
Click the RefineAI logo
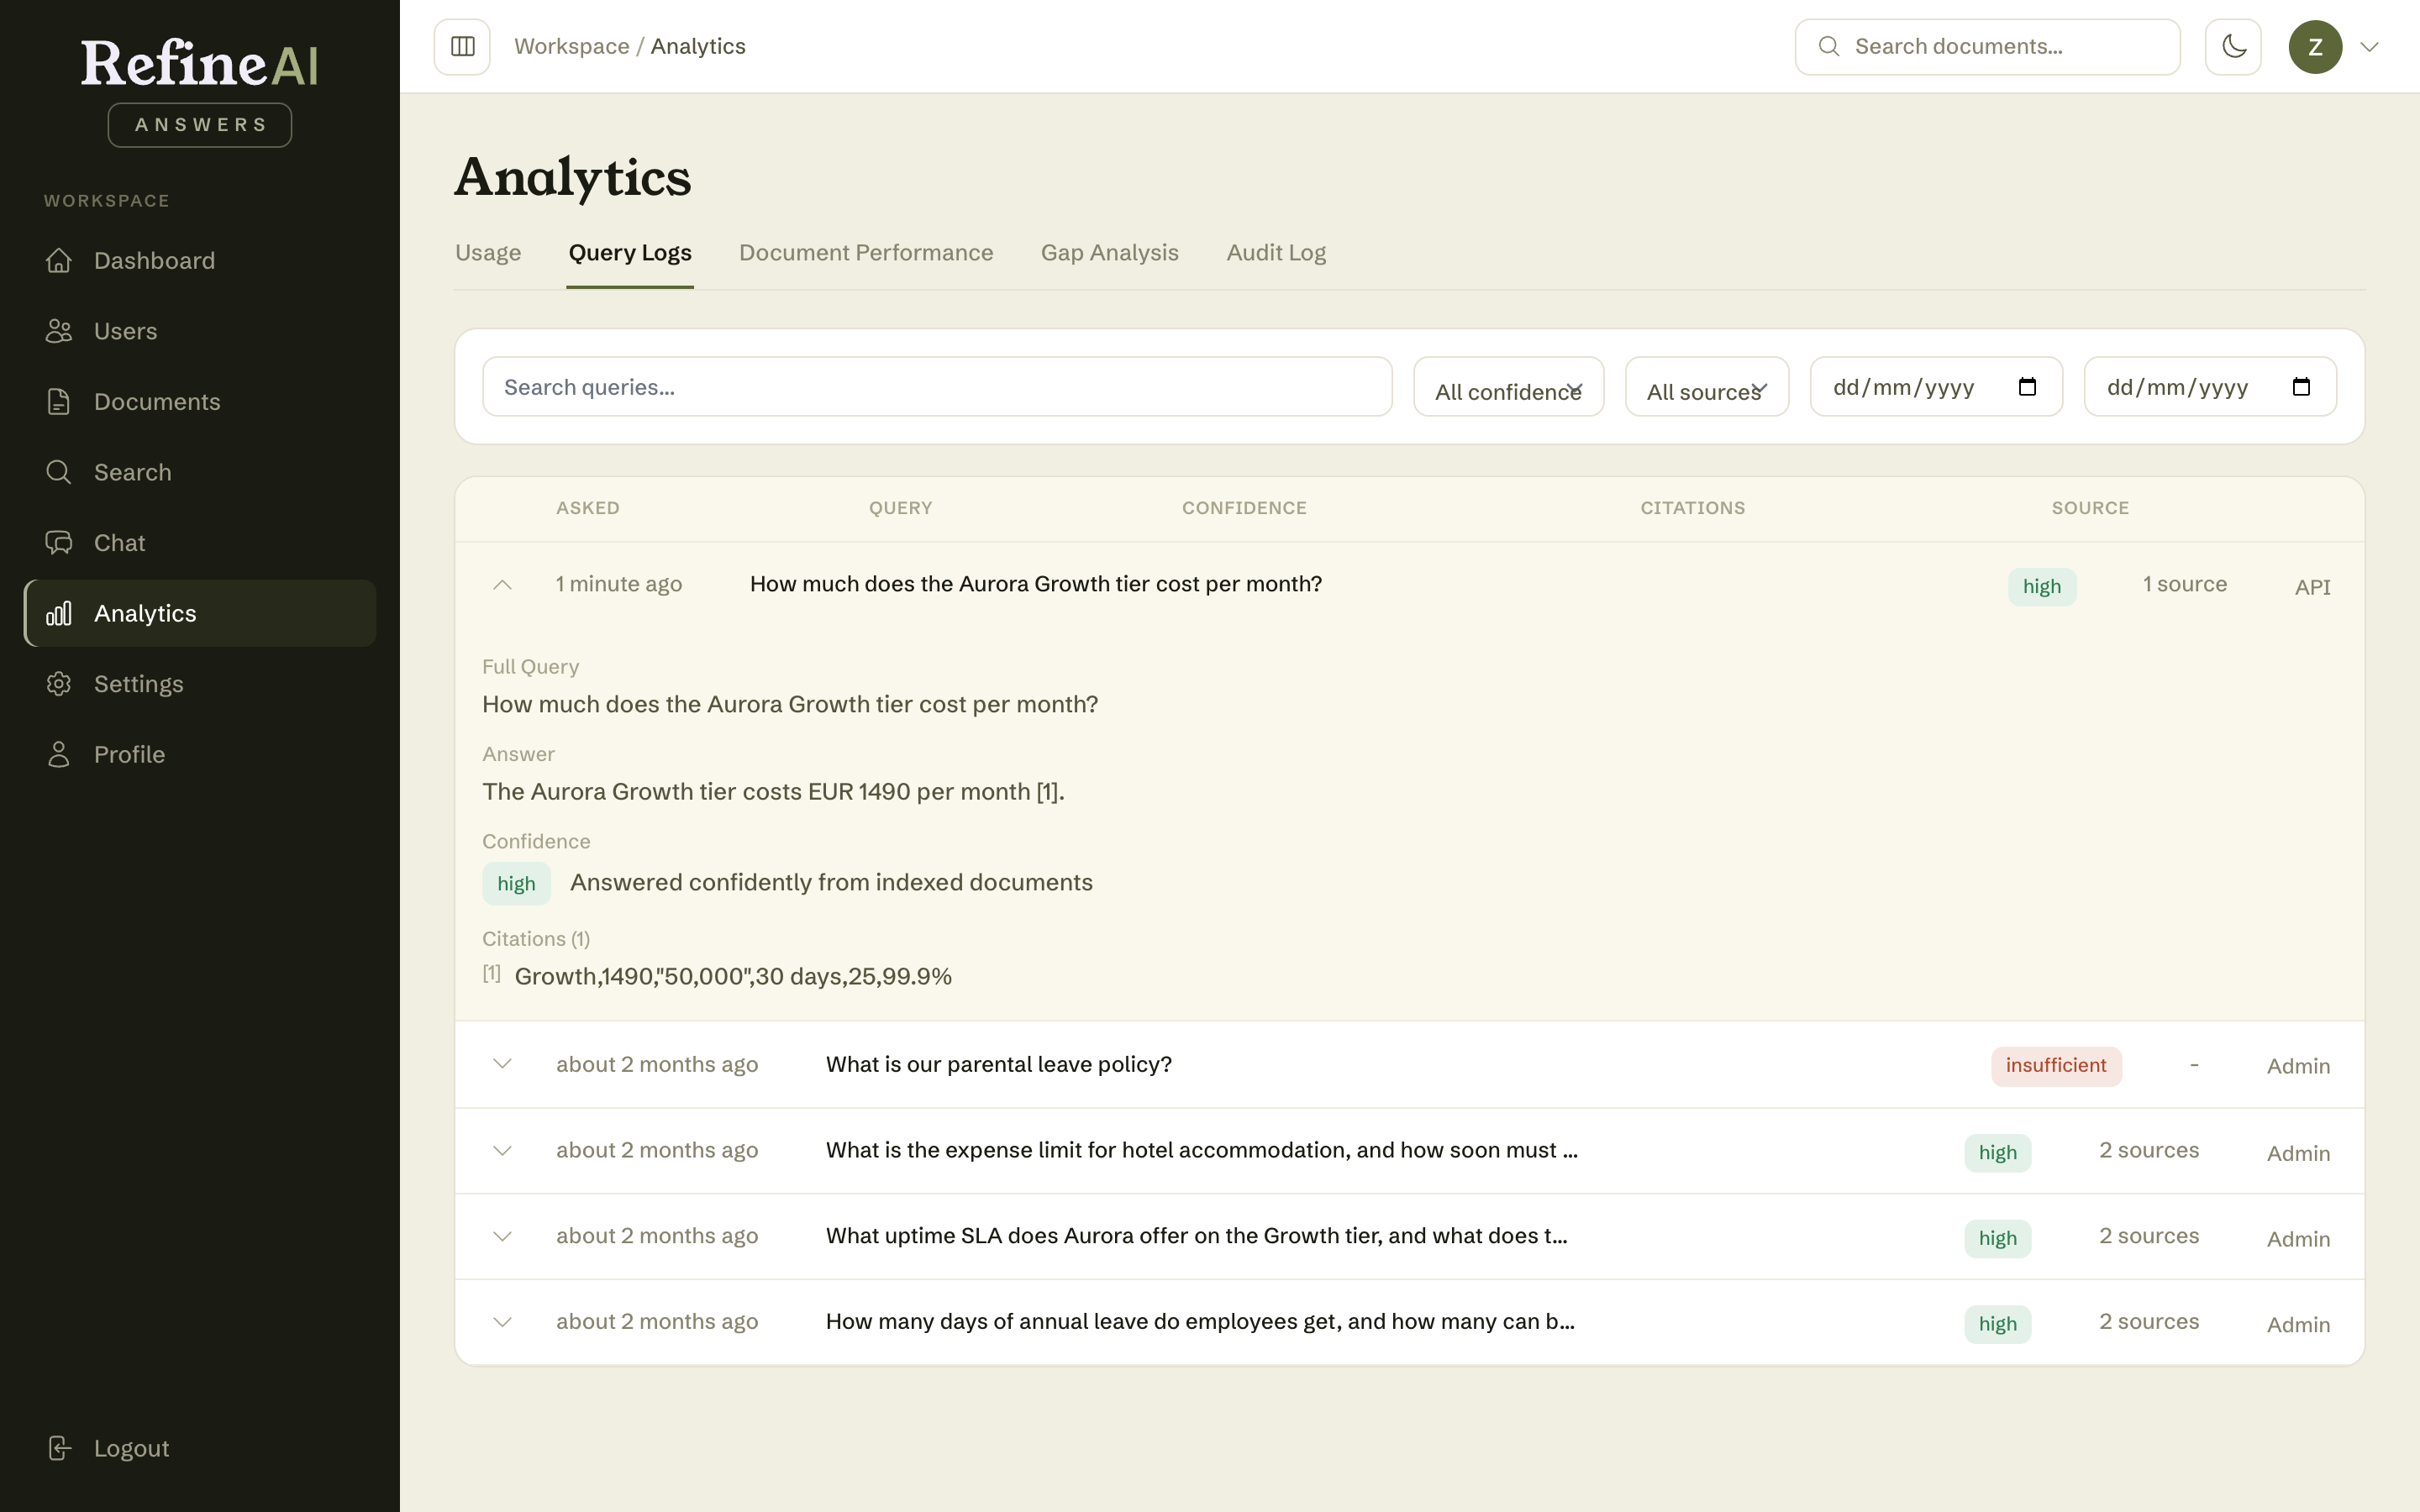(x=200, y=64)
